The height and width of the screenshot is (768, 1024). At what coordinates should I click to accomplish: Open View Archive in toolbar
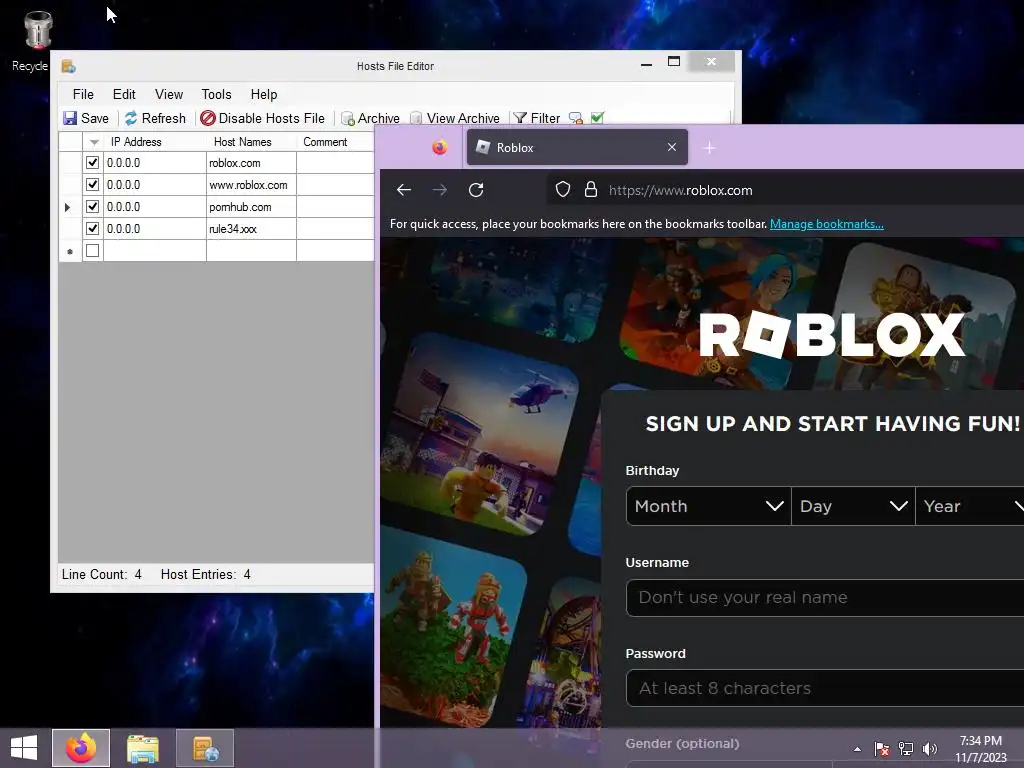click(455, 118)
